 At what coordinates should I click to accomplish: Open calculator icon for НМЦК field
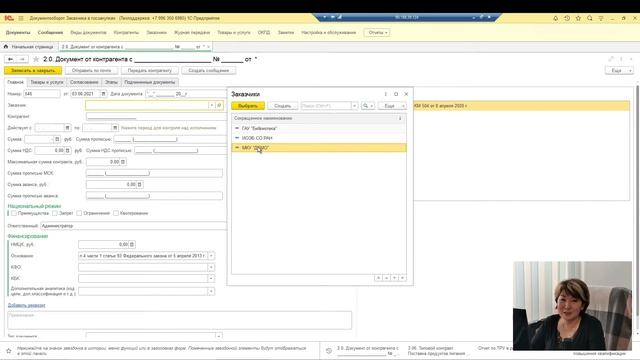click(x=132, y=244)
